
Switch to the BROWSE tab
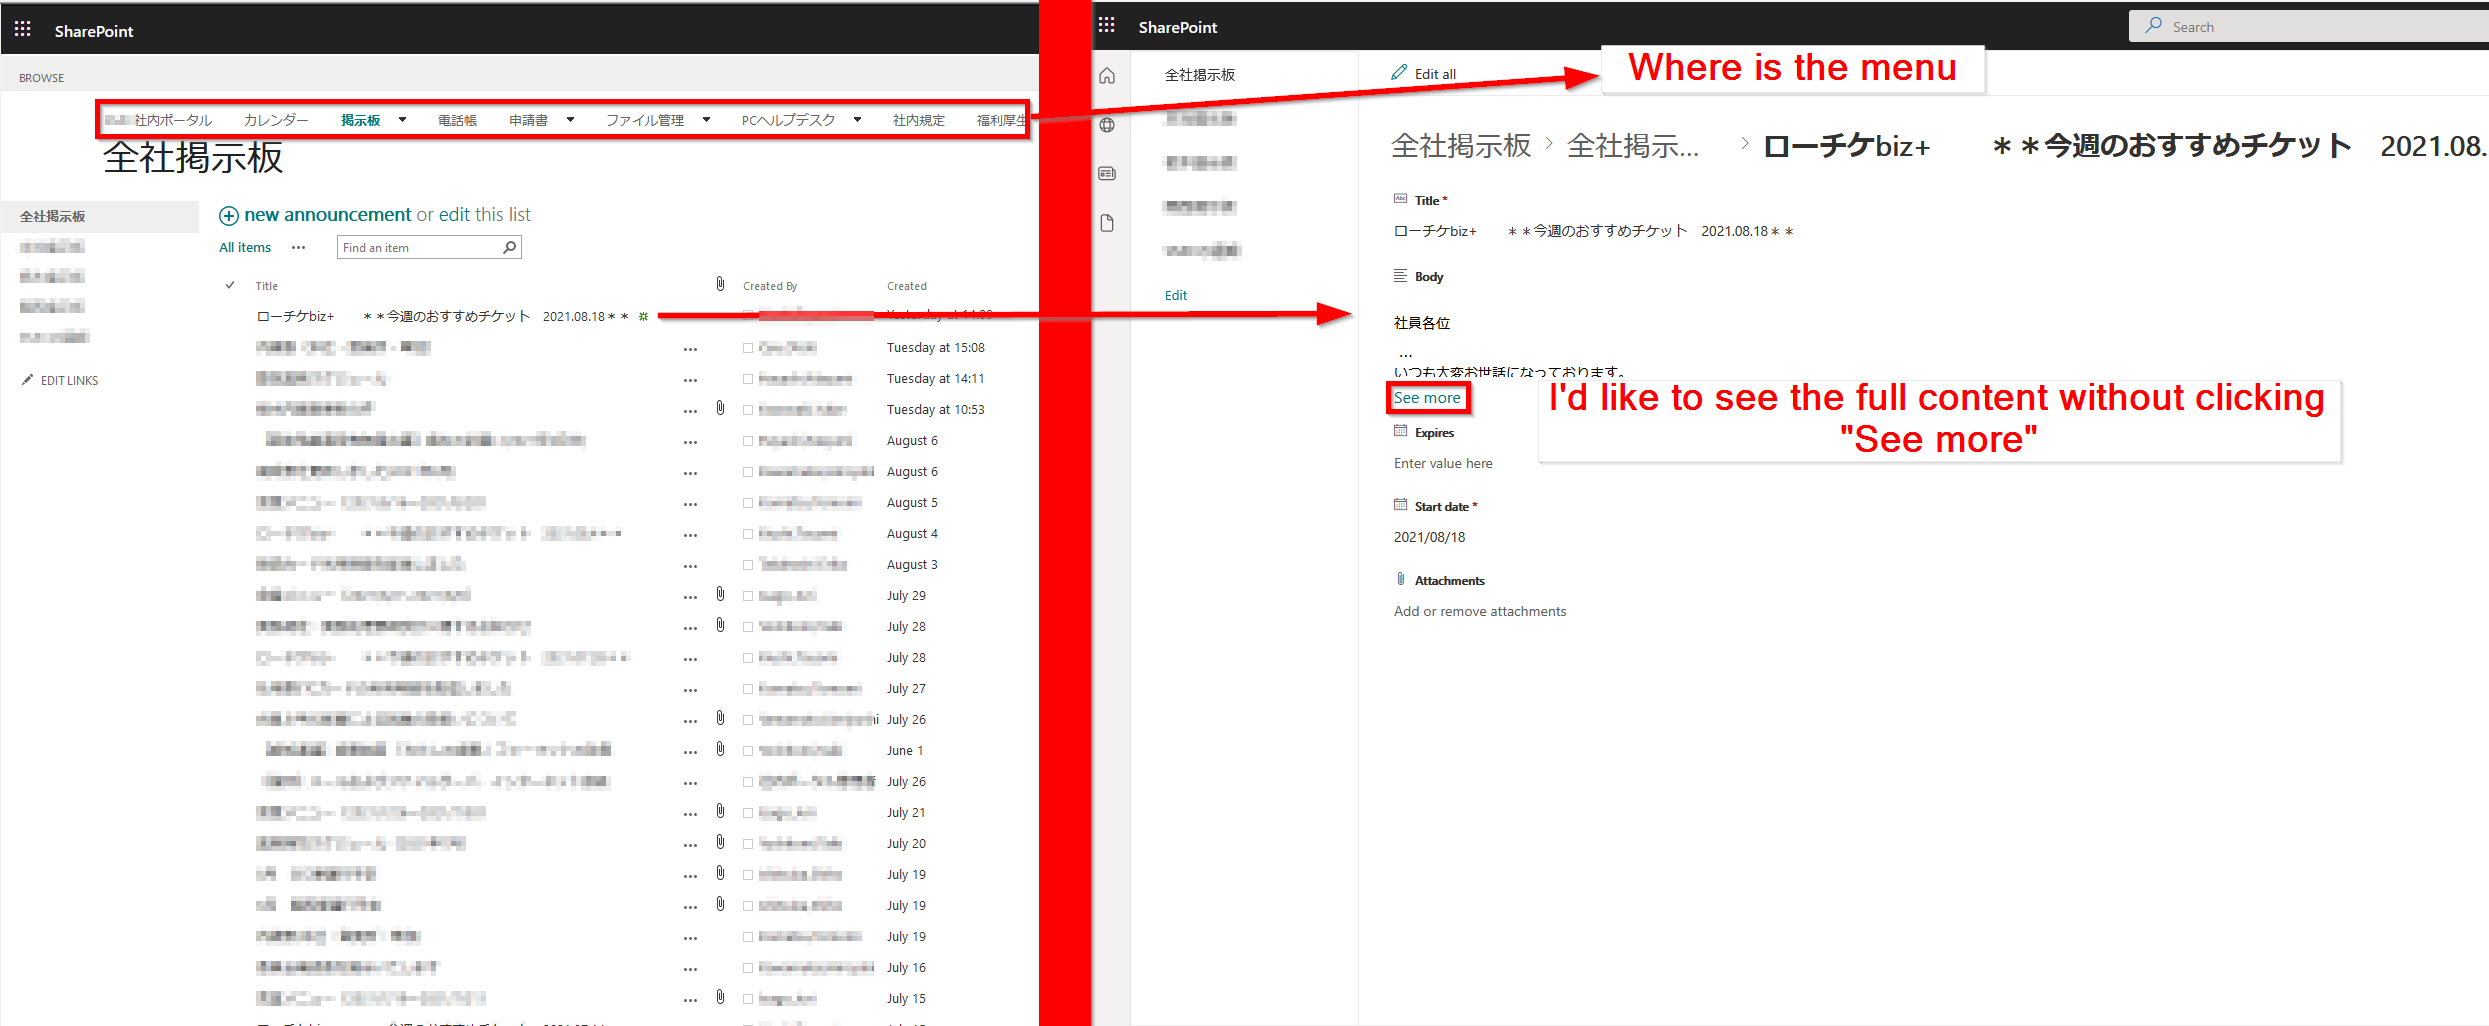tap(41, 76)
